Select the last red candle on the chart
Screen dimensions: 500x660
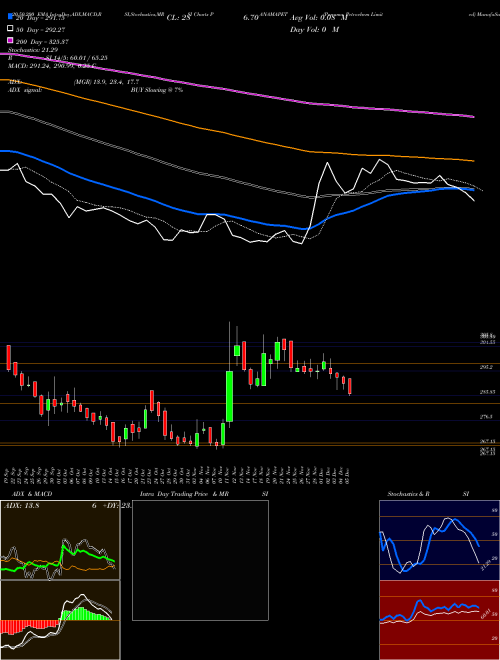[350, 386]
